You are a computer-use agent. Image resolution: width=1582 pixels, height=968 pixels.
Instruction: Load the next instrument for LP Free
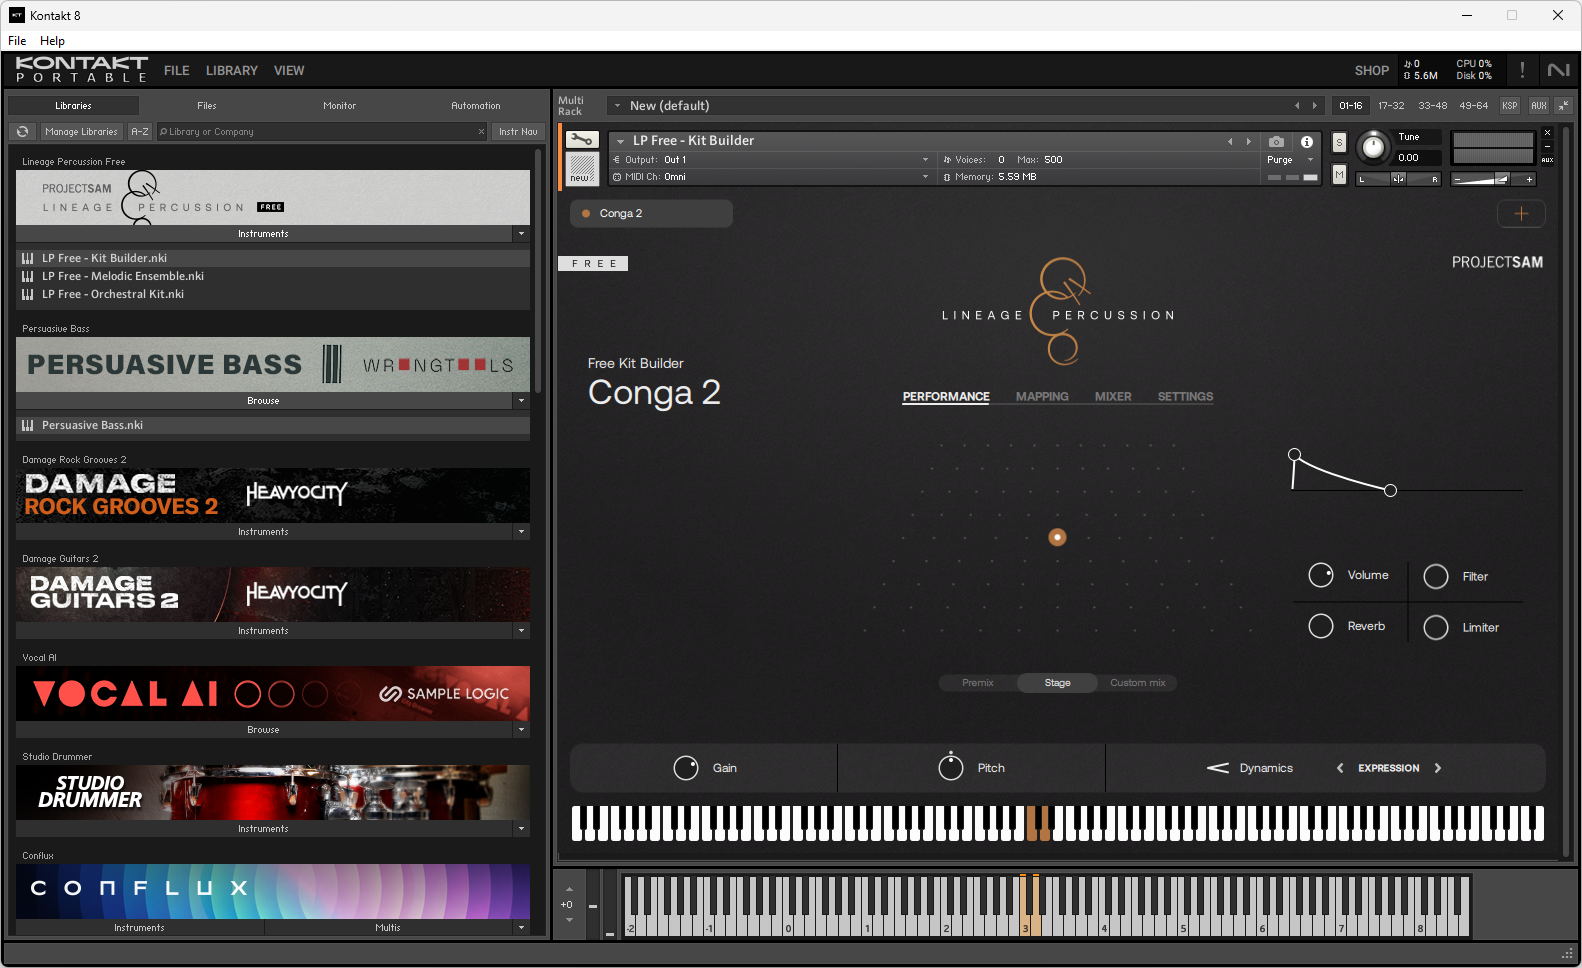(x=1248, y=141)
